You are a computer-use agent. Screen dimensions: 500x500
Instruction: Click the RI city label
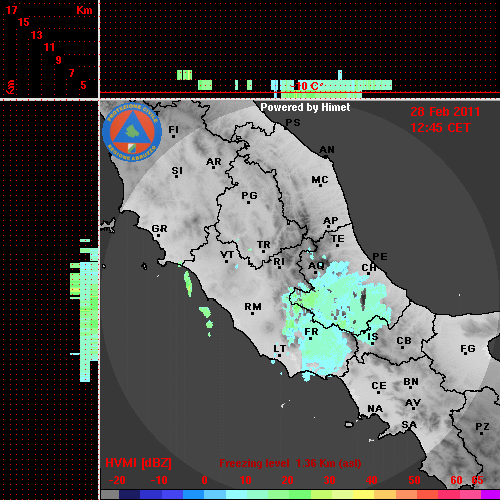click(x=279, y=262)
